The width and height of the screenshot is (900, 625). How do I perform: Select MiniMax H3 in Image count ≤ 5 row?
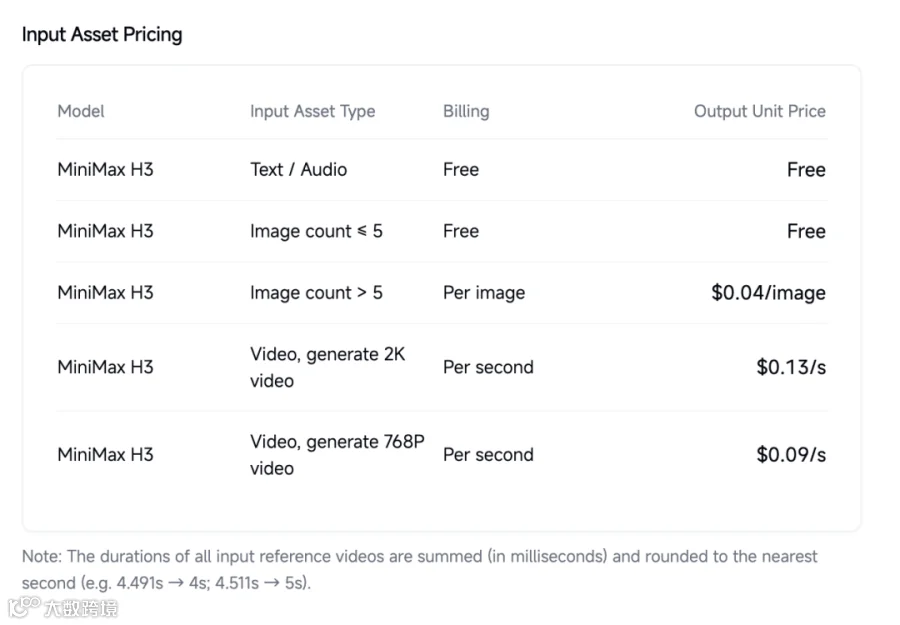[106, 231]
